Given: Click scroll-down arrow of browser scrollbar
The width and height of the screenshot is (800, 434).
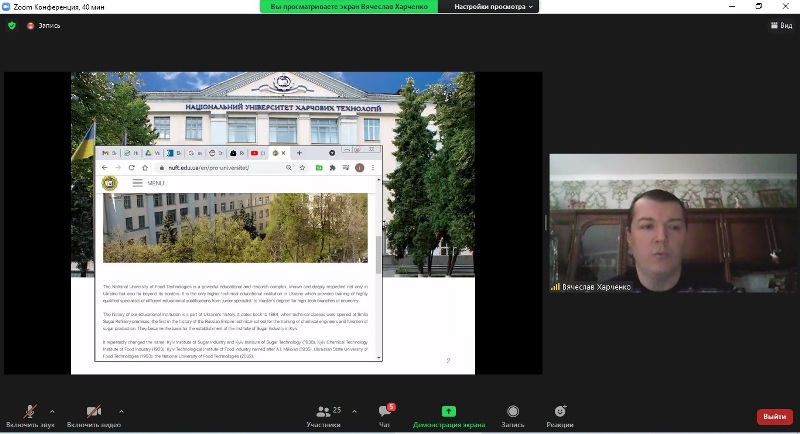Looking at the screenshot, I should pos(379,358).
